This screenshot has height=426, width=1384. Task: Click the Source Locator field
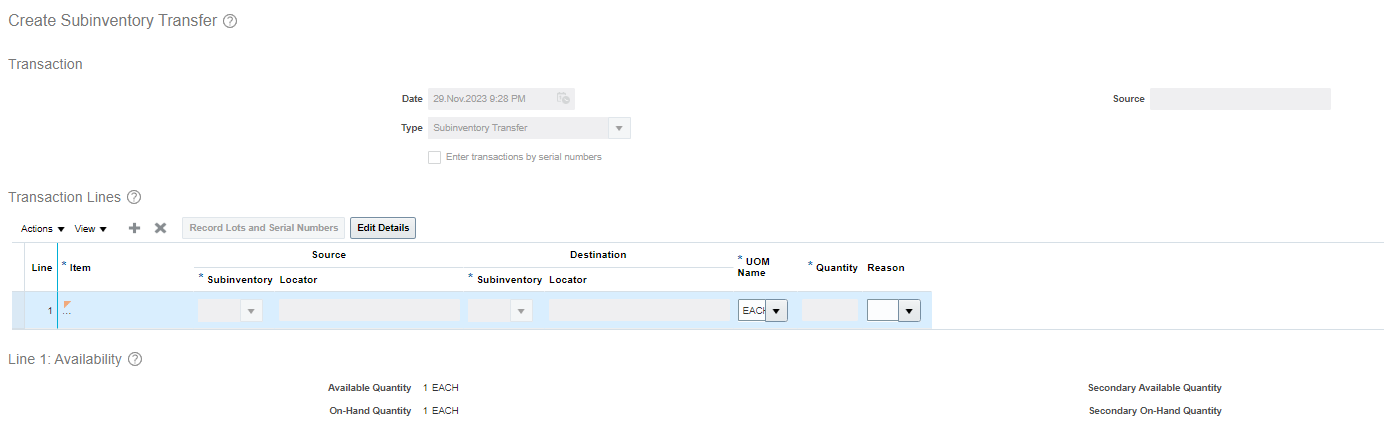(369, 311)
